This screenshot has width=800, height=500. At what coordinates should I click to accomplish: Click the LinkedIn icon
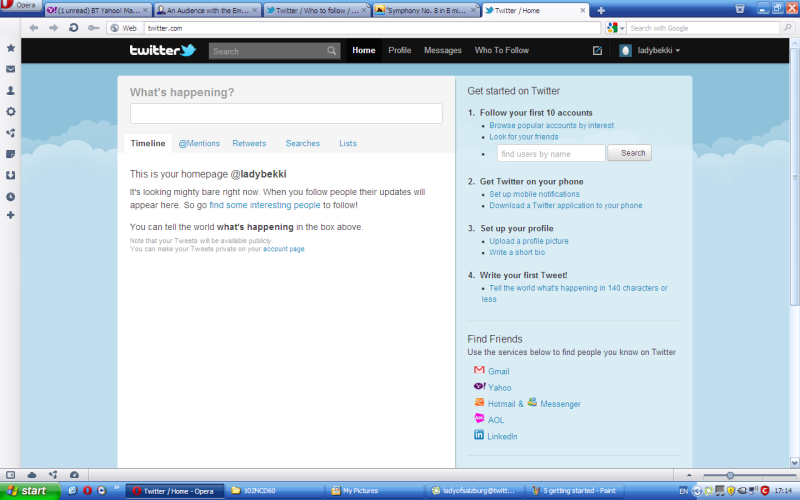[479, 435]
